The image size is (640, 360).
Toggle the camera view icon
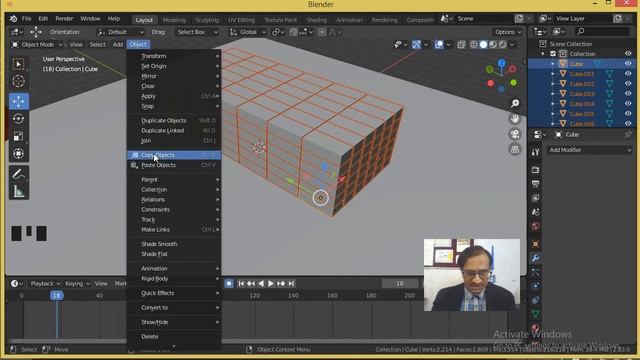click(x=515, y=134)
